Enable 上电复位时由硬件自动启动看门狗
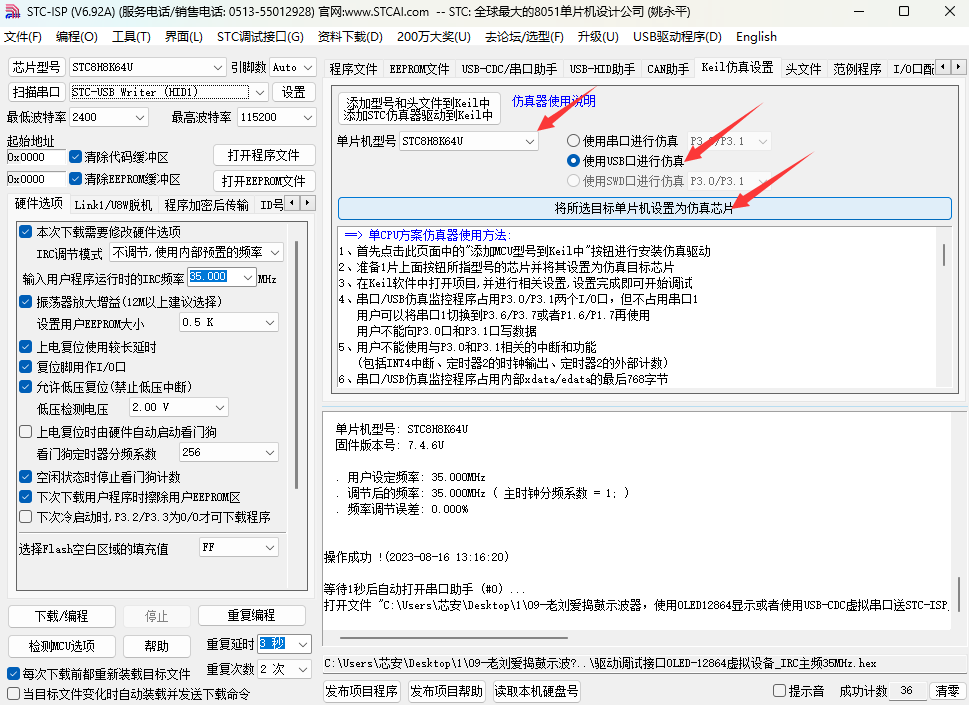 click(x=25, y=431)
